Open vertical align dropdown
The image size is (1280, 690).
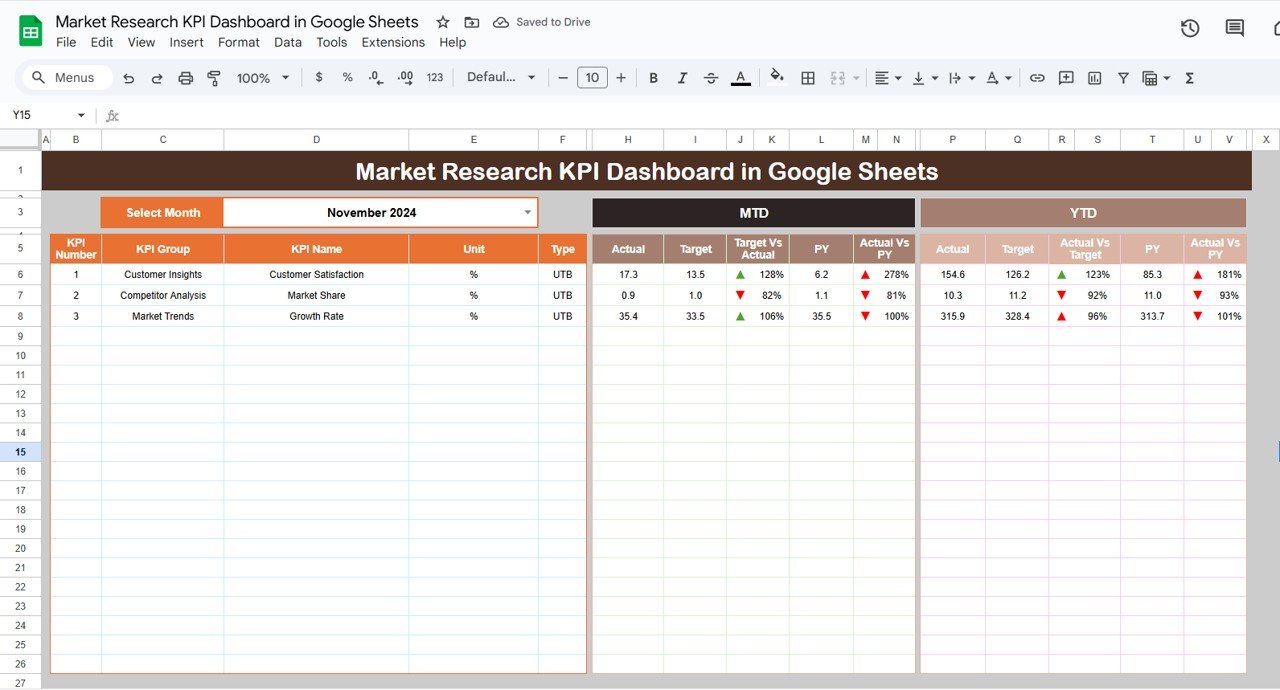924,78
